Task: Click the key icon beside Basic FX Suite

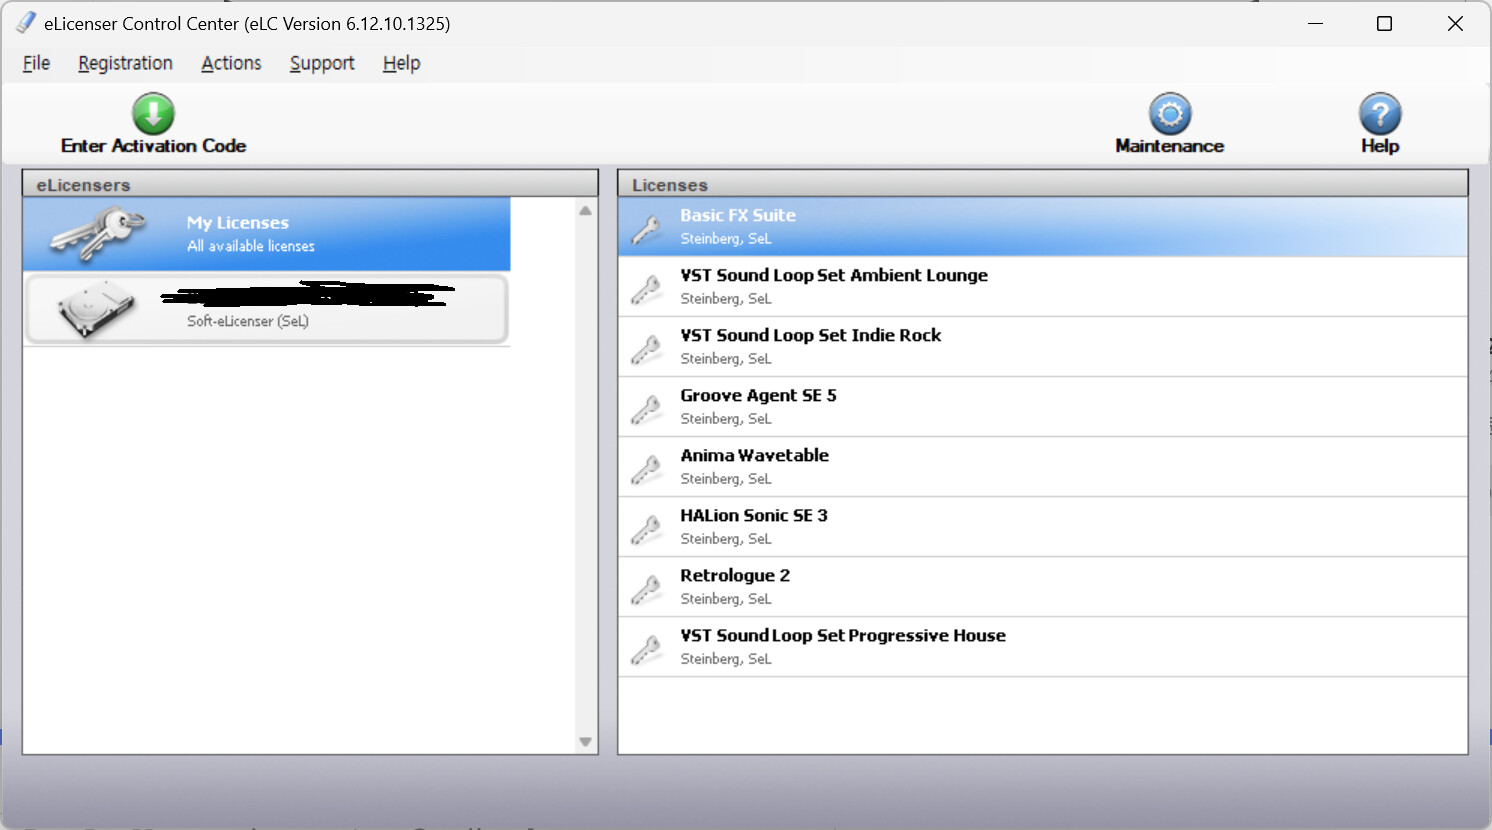Action: [x=647, y=230]
